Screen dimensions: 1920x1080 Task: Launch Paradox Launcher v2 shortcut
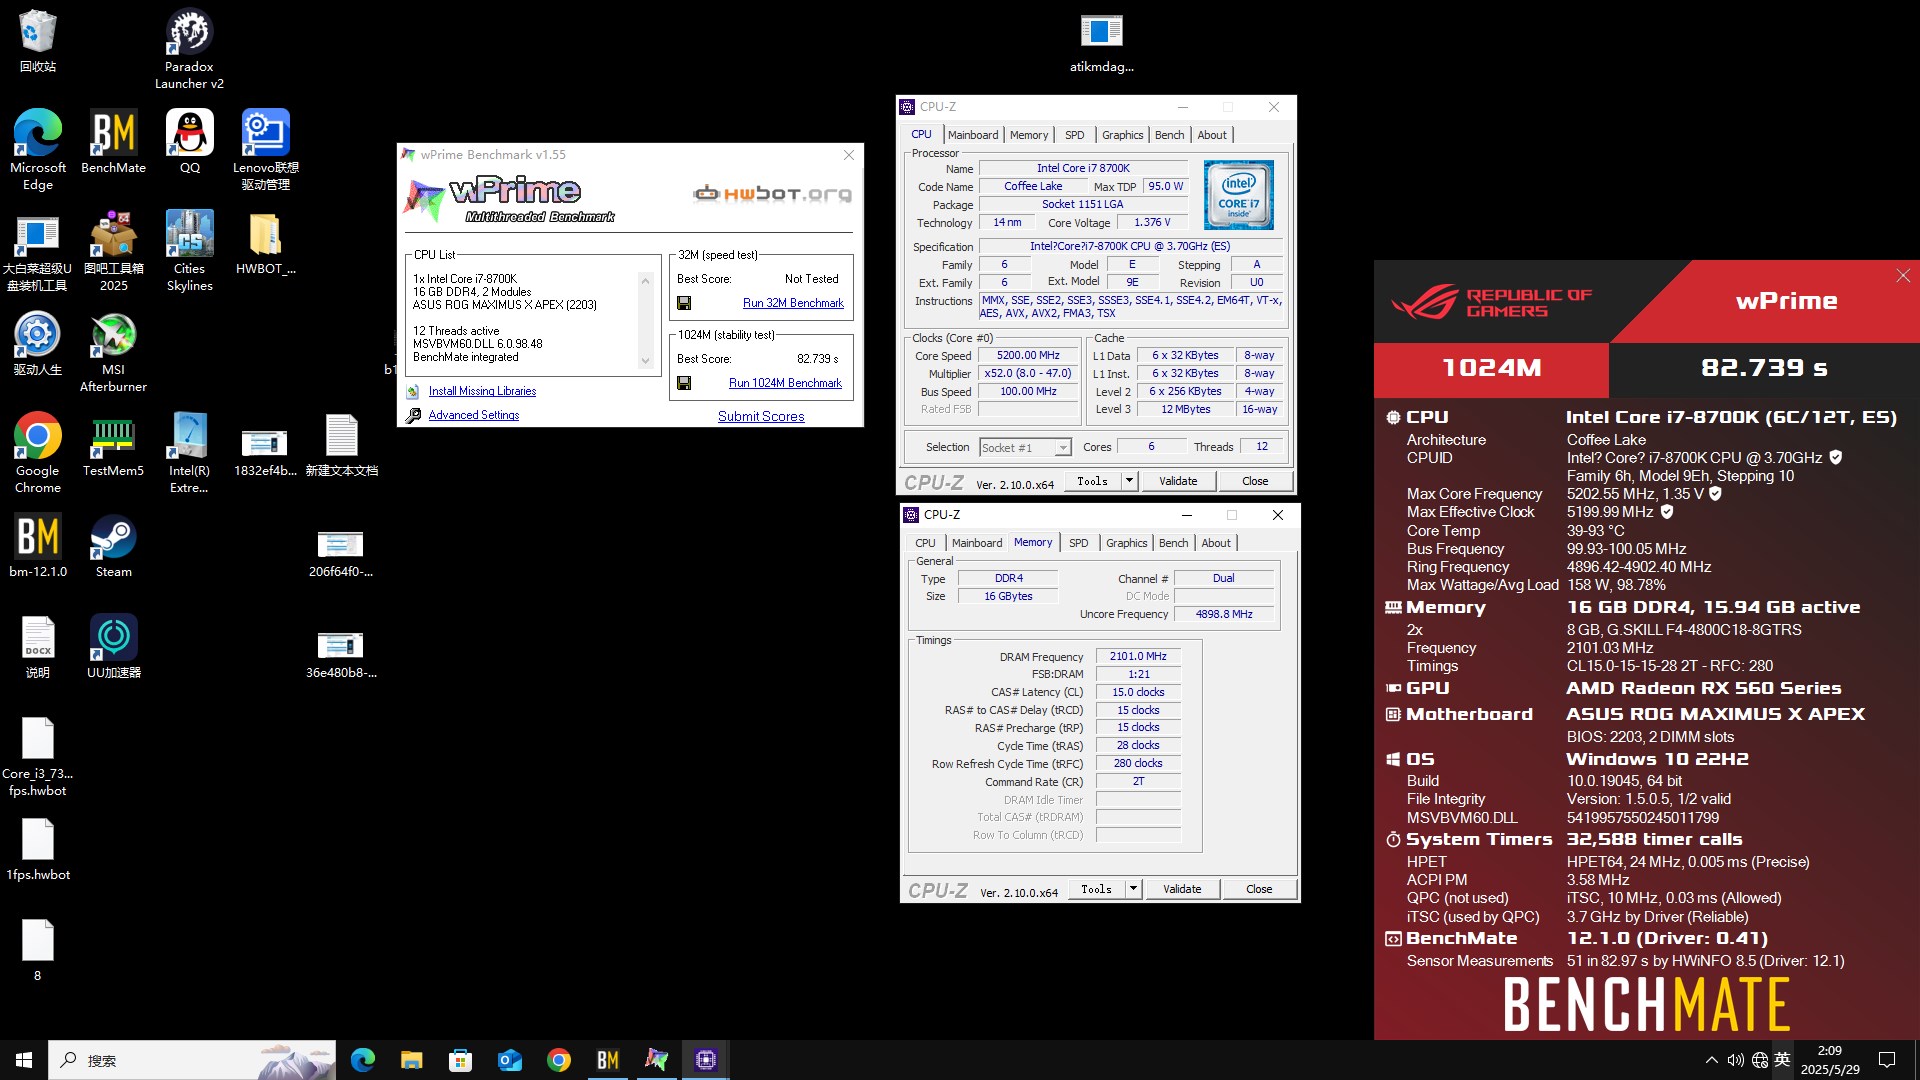(x=189, y=48)
